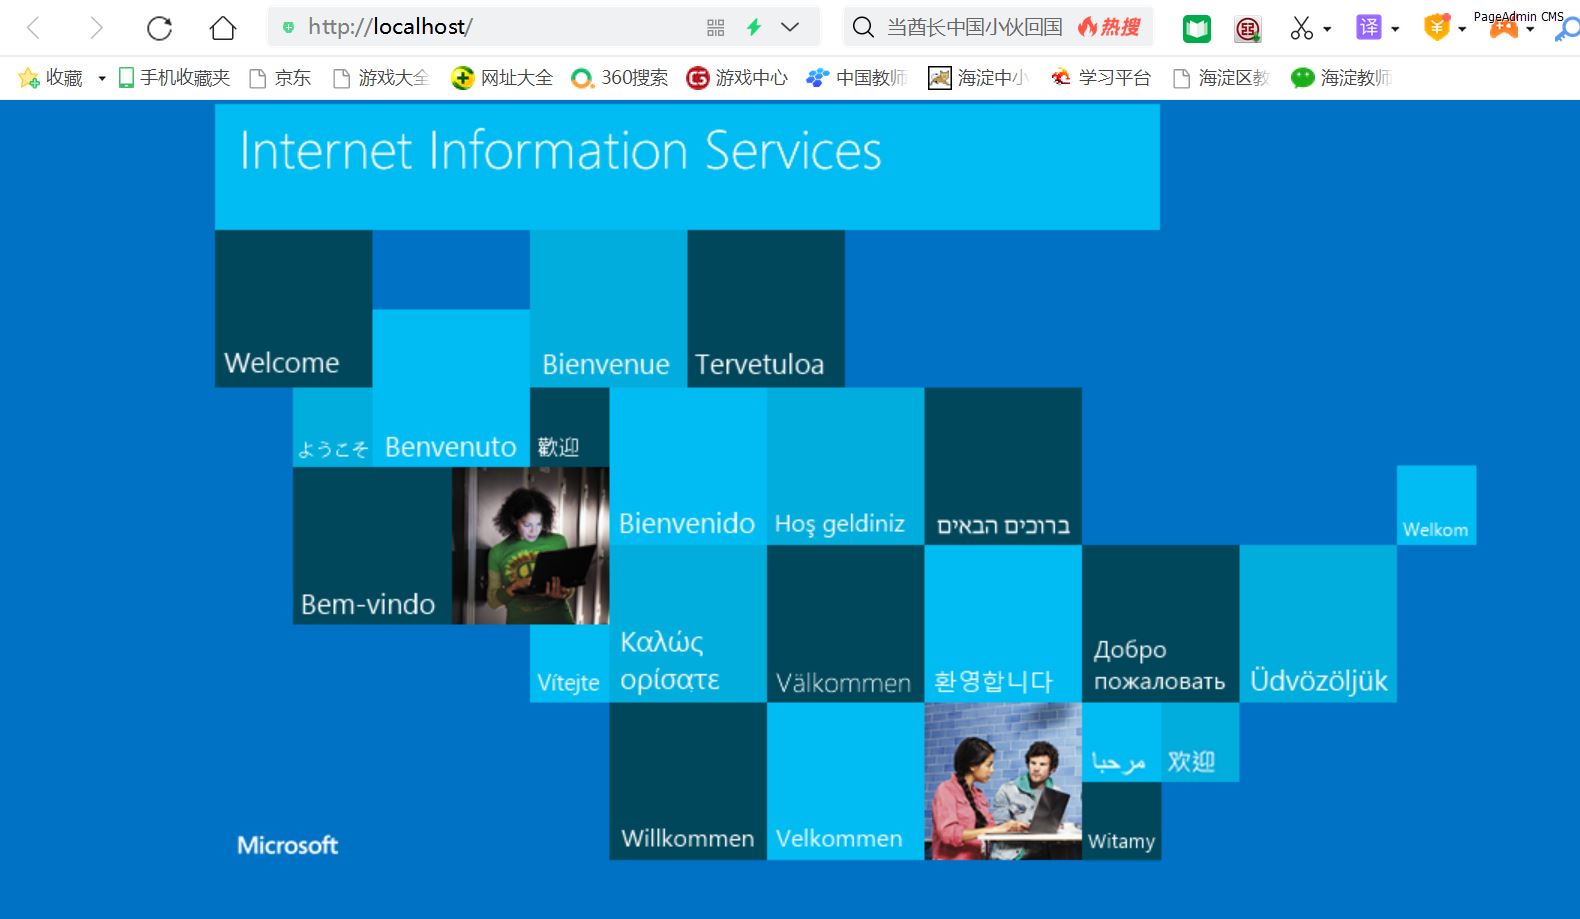Open the QR code icon in address bar

(715, 27)
